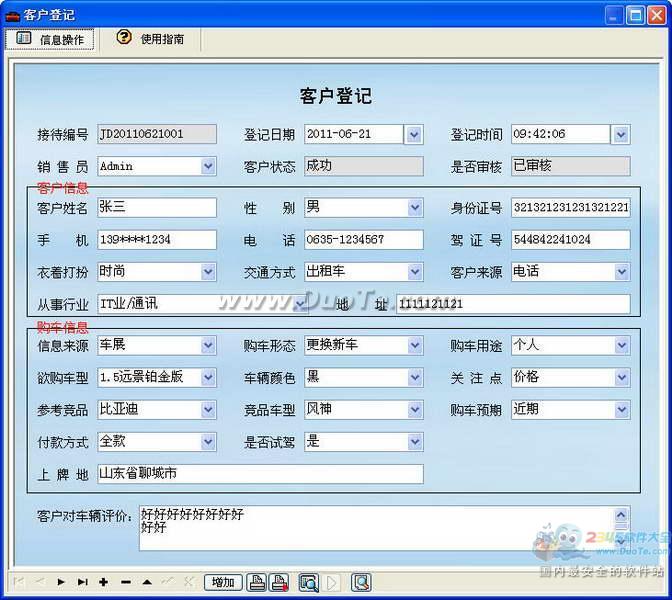The width and height of the screenshot is (672, 600).
Task: Click the 上牌地 field 山东省聊城市
Action: pyautogui.click(x=260, y=474)
